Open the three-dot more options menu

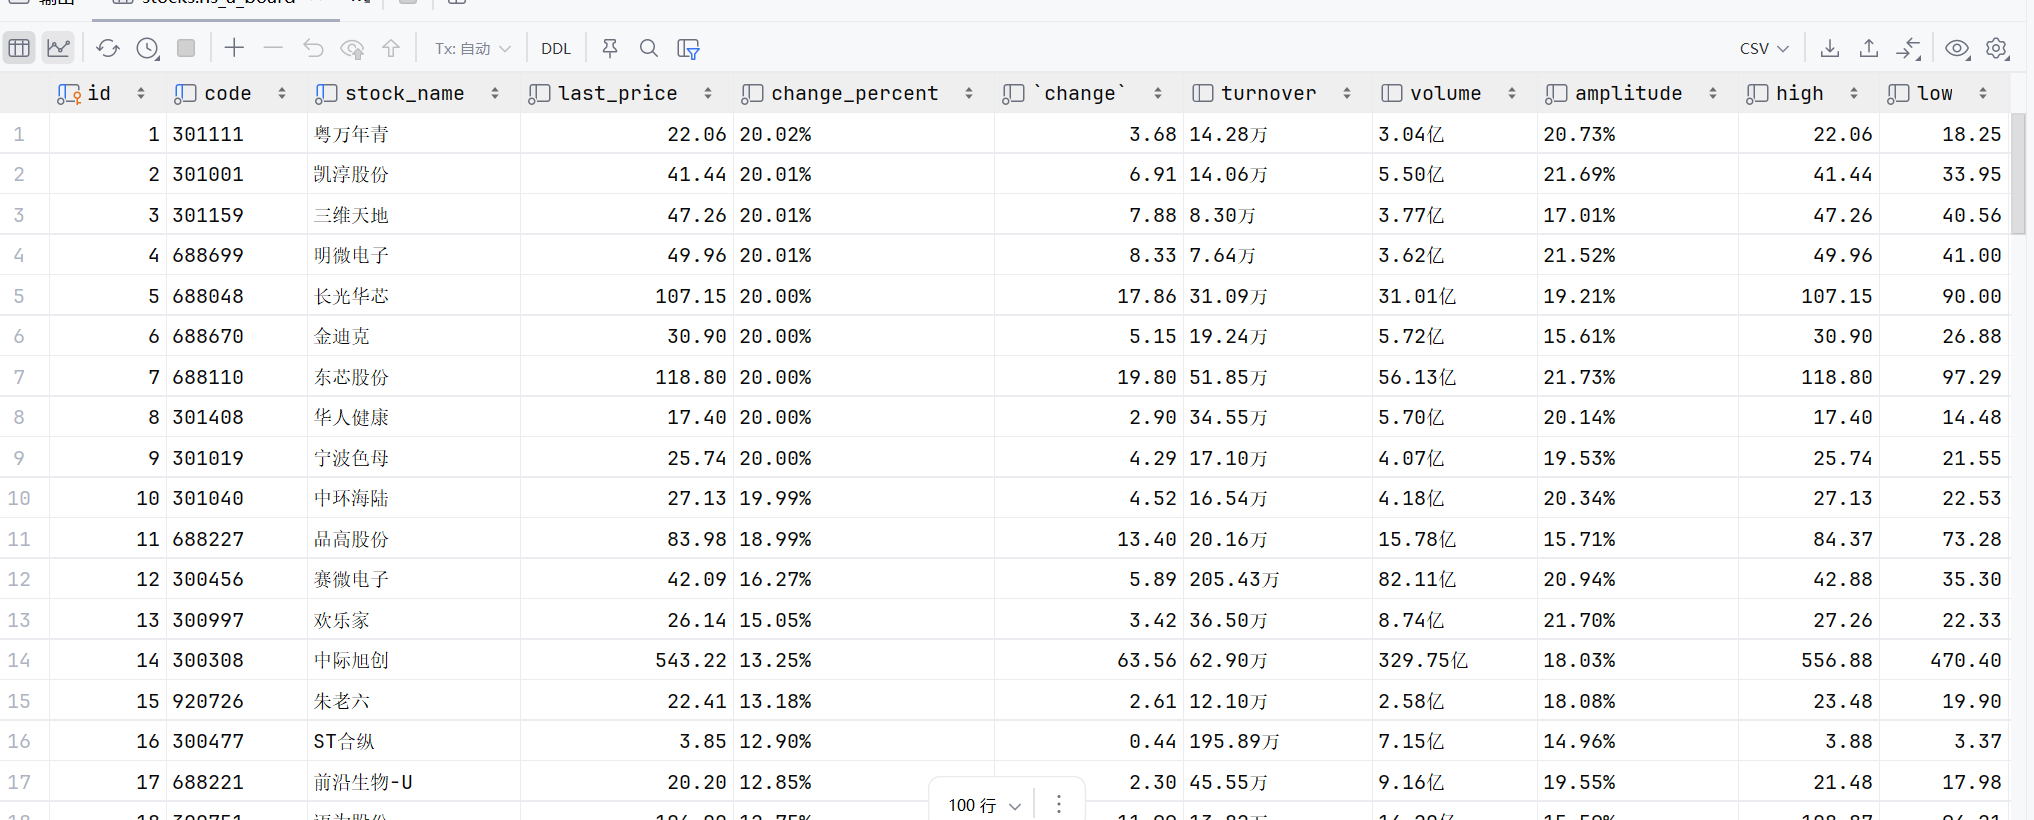click(1059, 804)
